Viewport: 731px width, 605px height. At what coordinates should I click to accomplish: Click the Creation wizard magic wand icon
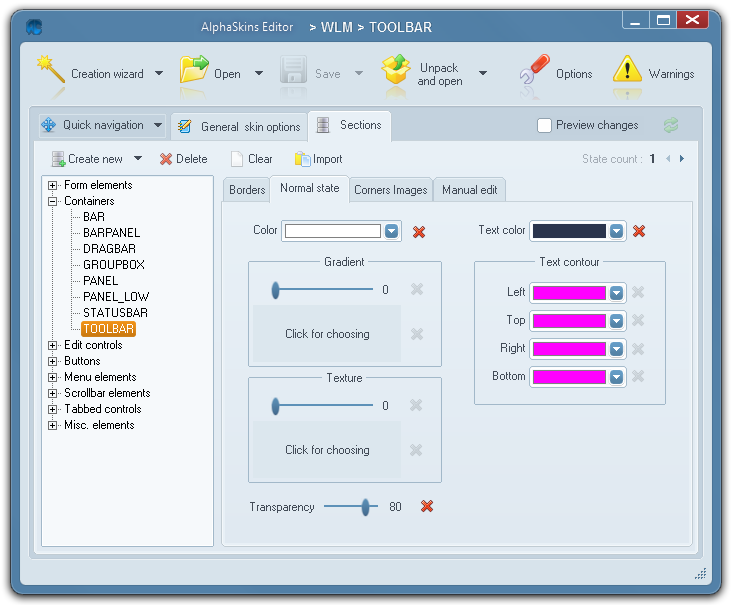pos(50,69)
